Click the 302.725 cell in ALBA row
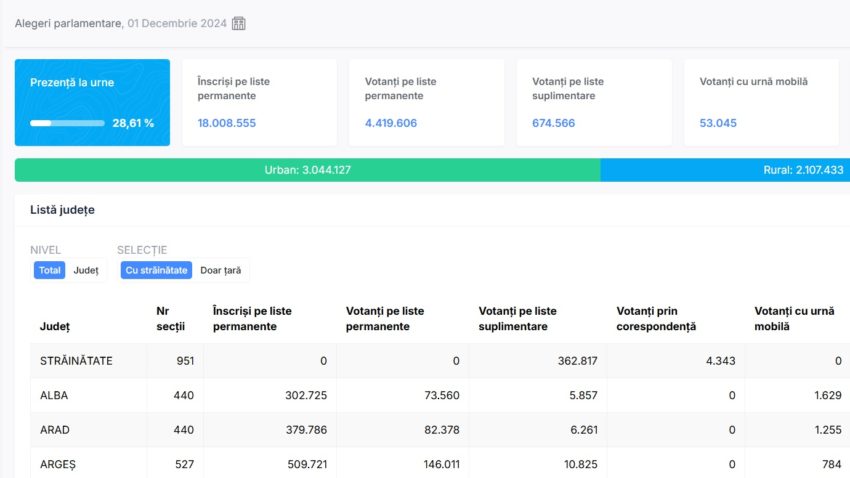The height and width of the screenshot is (478, 850). click(306, 396)
